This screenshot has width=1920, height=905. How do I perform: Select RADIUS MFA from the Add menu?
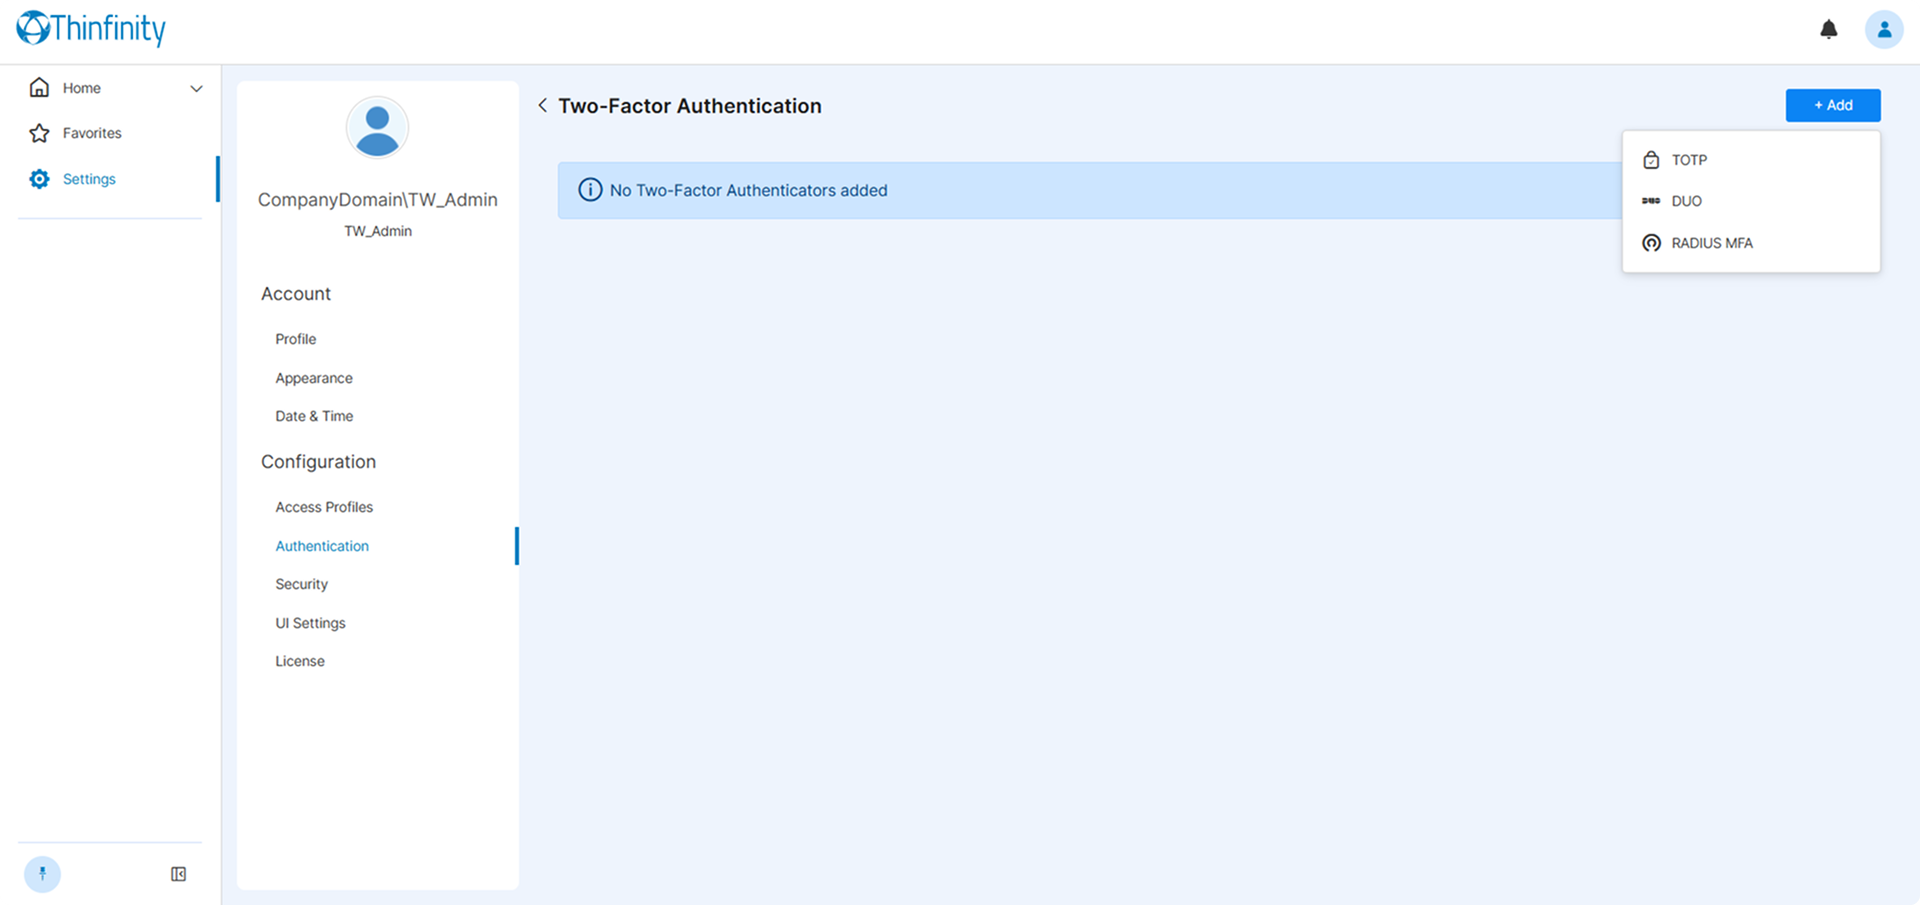click(1751, 243)
